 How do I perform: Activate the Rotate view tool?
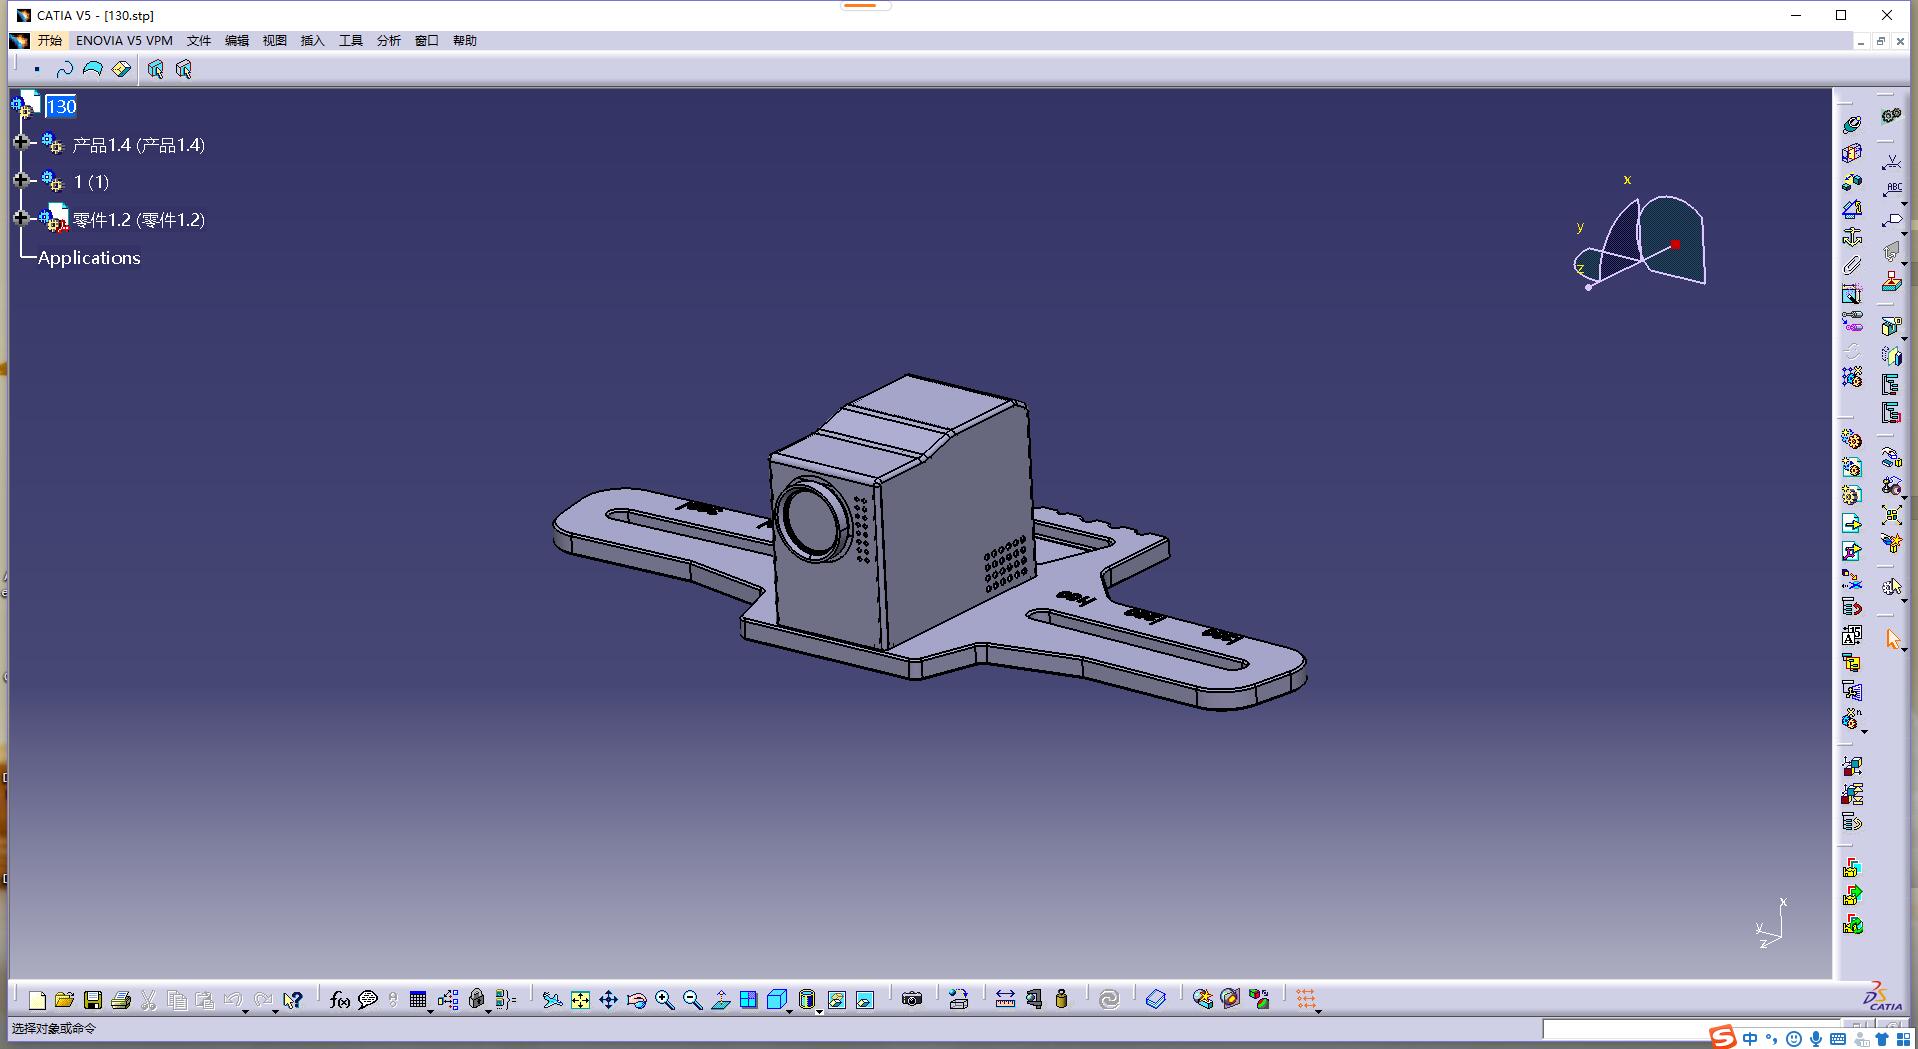(636, 1000)
